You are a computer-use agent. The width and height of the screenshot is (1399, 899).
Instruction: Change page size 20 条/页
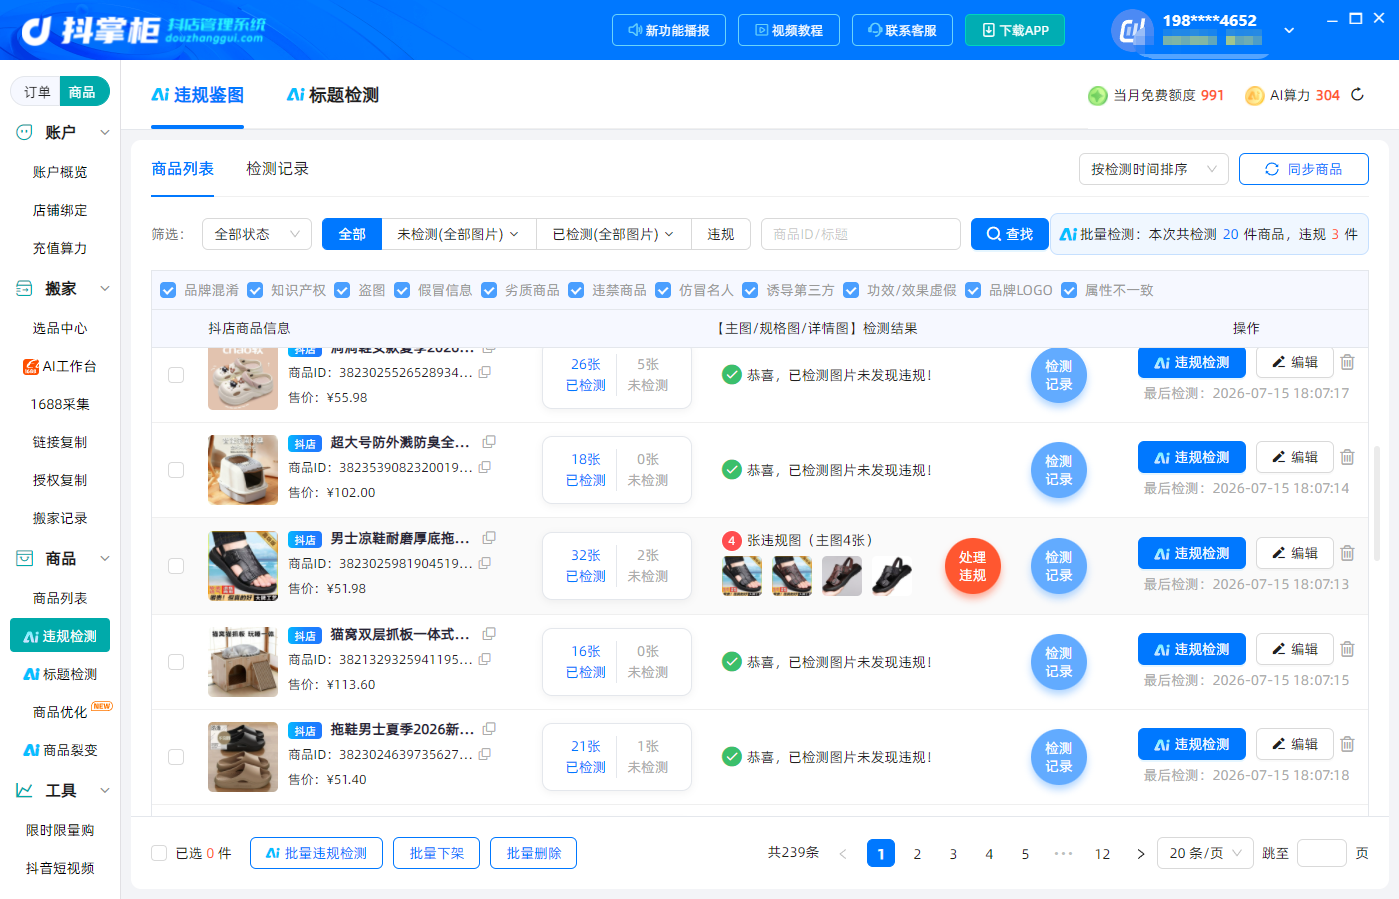(1205, 853)
